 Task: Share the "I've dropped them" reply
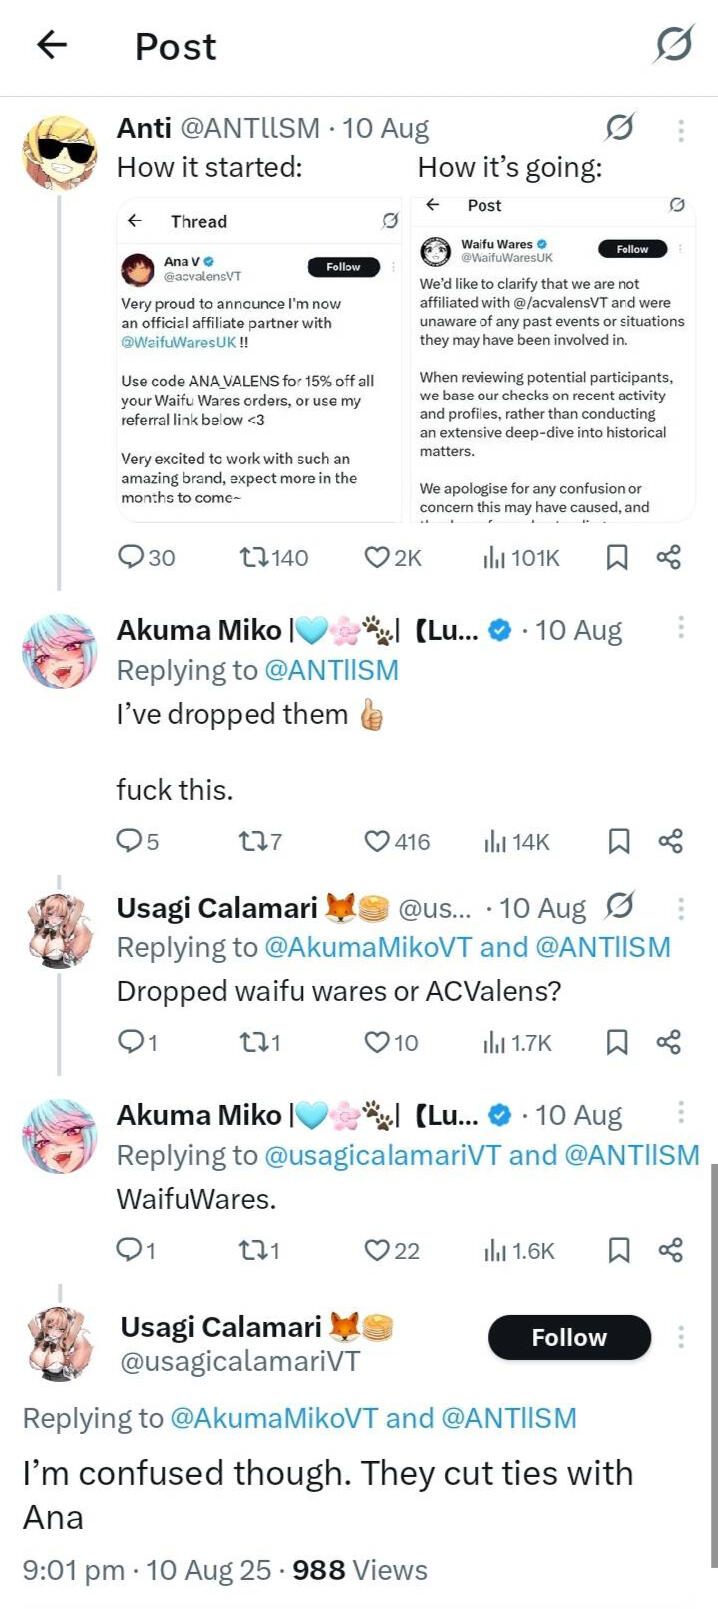670,842
